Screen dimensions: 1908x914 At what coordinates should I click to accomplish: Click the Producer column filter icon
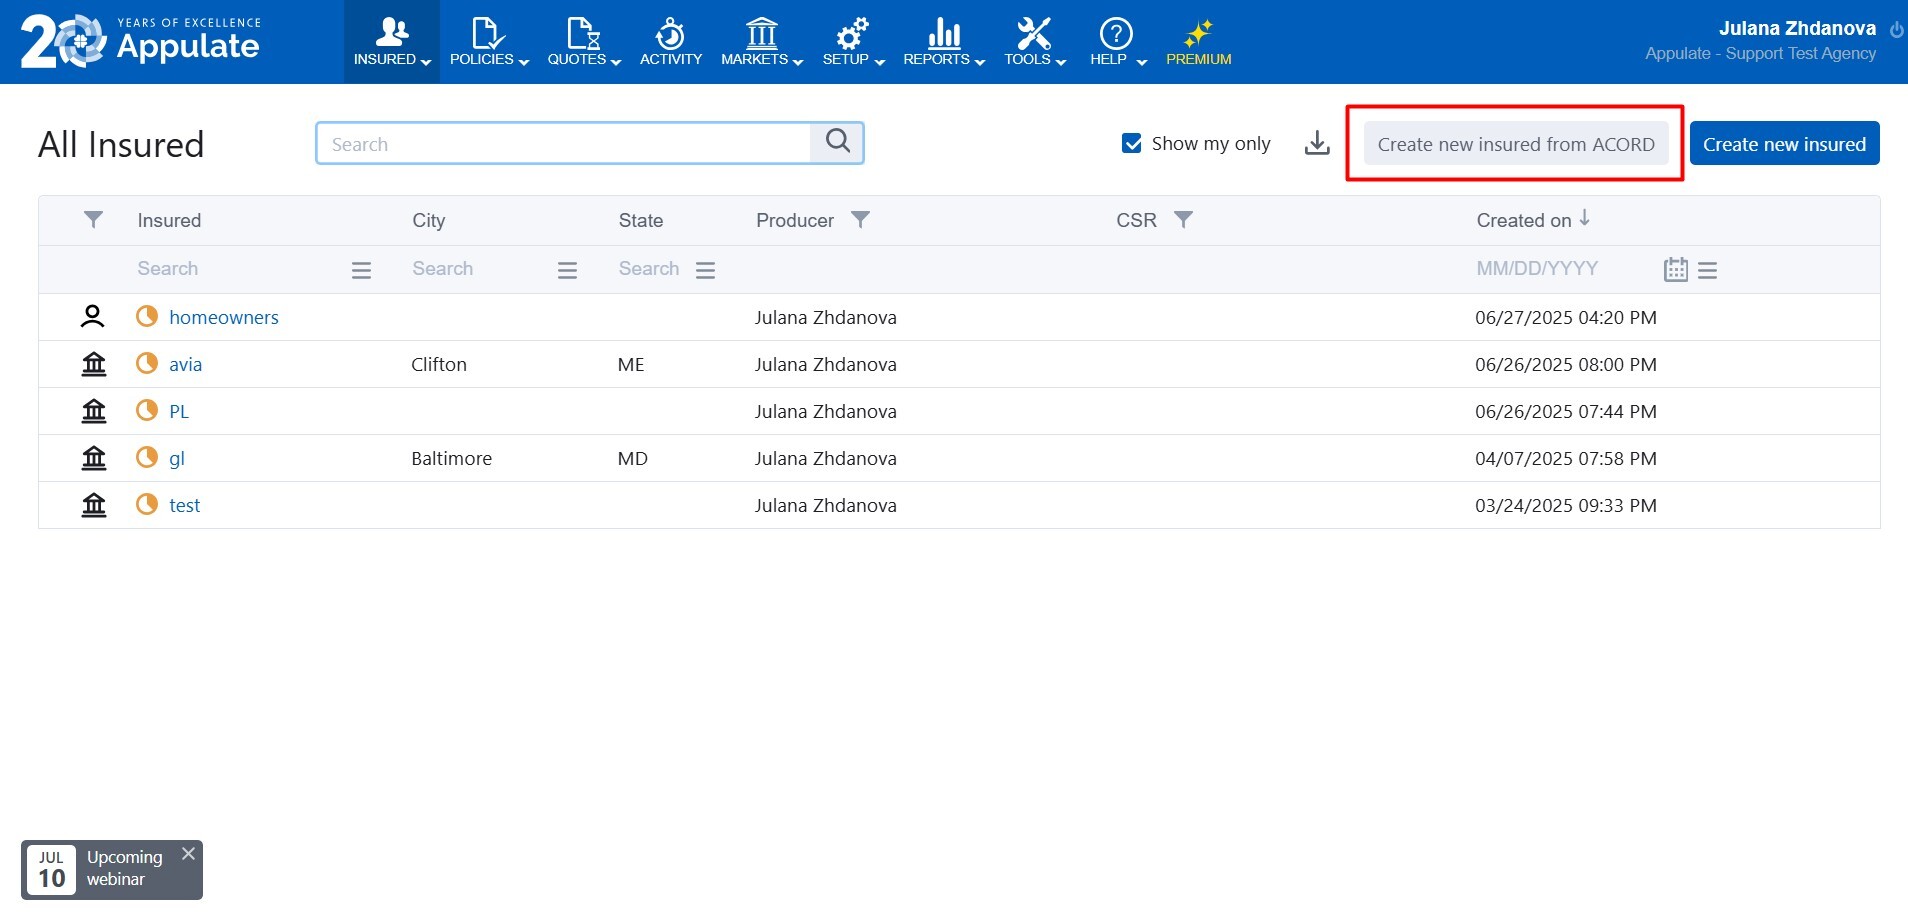[x=860, y=220]
